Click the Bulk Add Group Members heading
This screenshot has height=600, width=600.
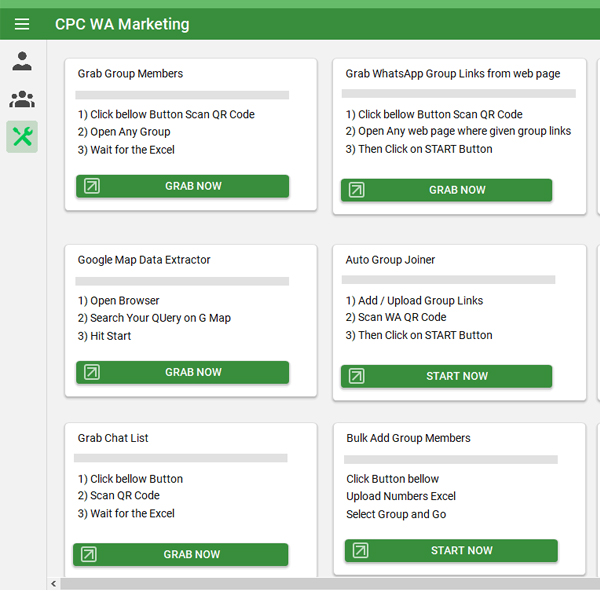(408, 438)
